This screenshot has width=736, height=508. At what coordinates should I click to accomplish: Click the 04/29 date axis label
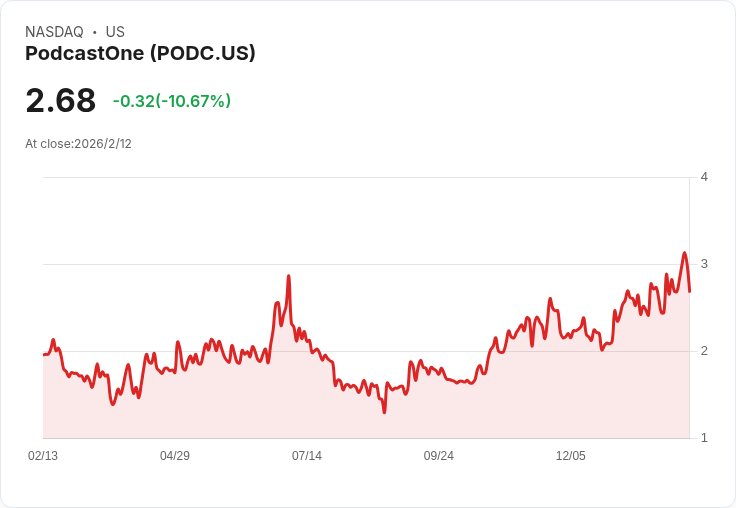[175, 455]
